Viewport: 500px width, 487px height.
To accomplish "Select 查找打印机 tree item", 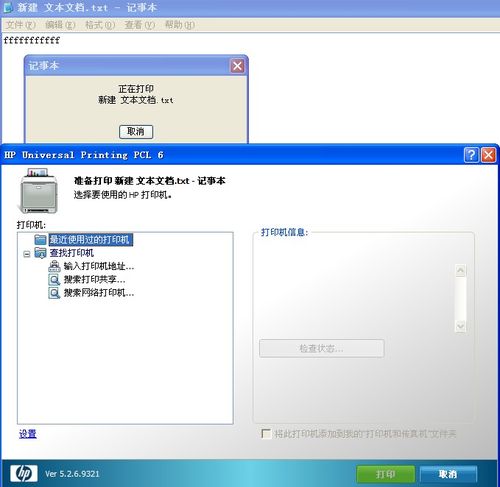I will coord(72,253).
